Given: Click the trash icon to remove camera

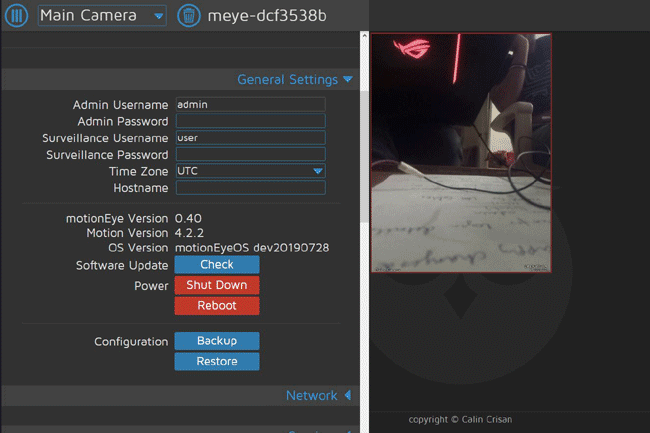Looking at the screenshot, I should pos(189,15).
